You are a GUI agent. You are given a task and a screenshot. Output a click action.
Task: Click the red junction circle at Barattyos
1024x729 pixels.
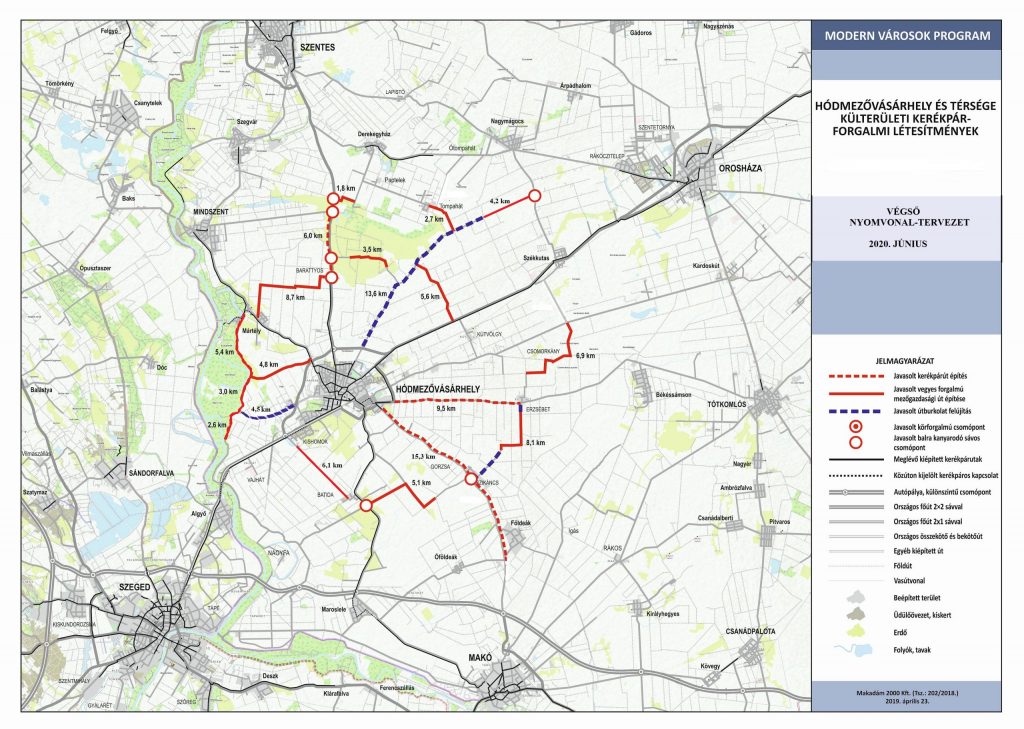coord(332,278)
